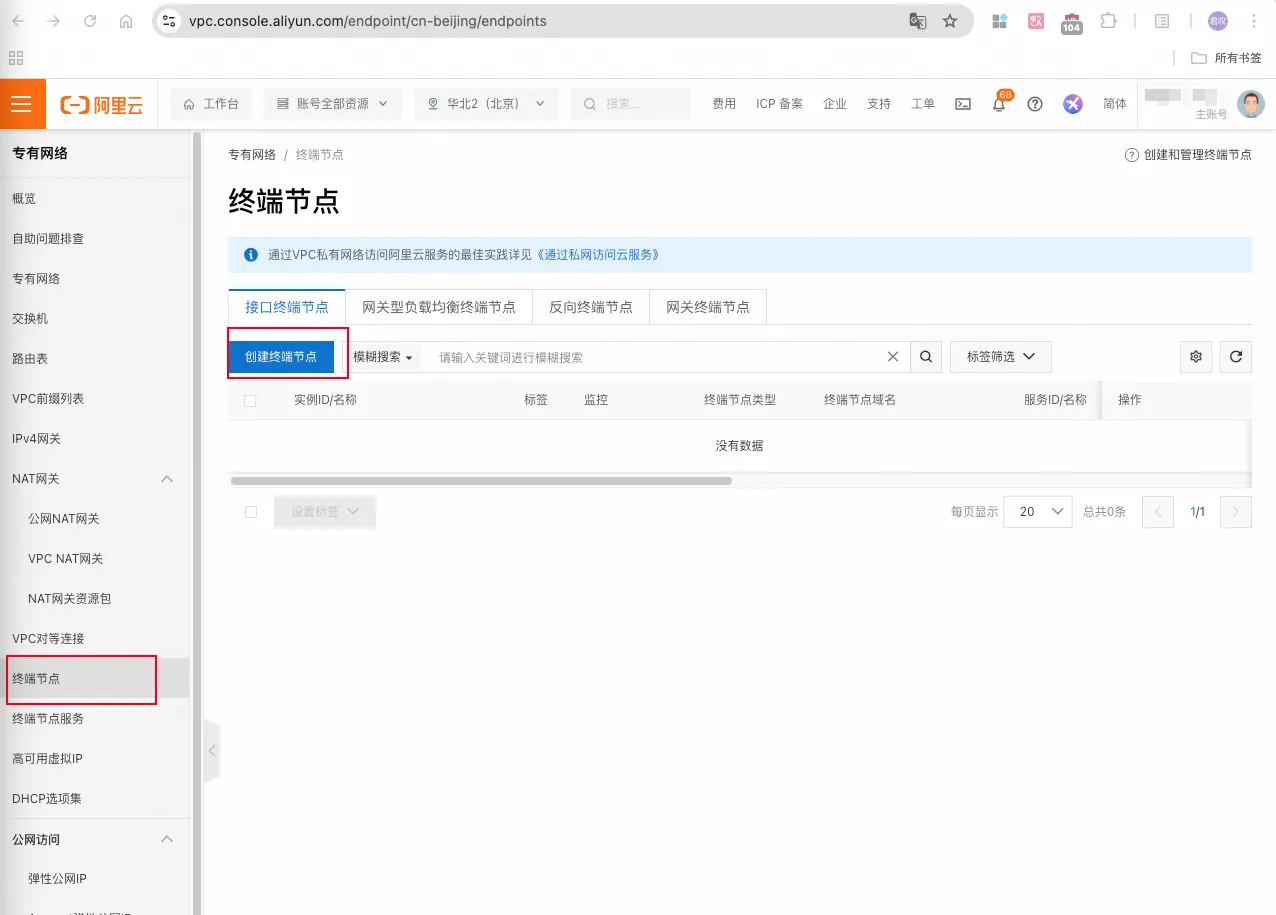Go to previous page arrow
1276x915 pixels.
(1159, 512)
